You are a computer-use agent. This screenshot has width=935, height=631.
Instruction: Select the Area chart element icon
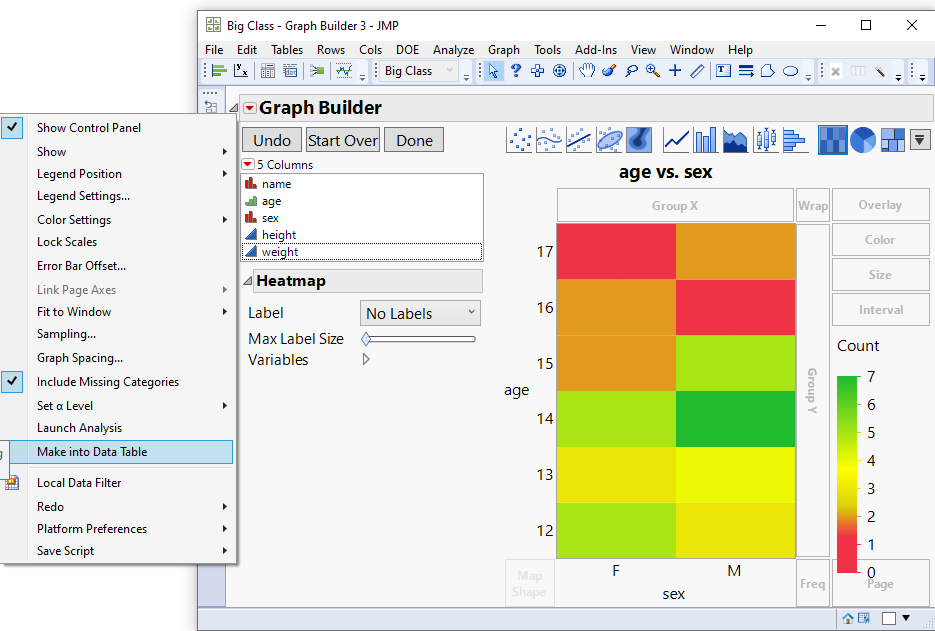(x=735, y=140)
